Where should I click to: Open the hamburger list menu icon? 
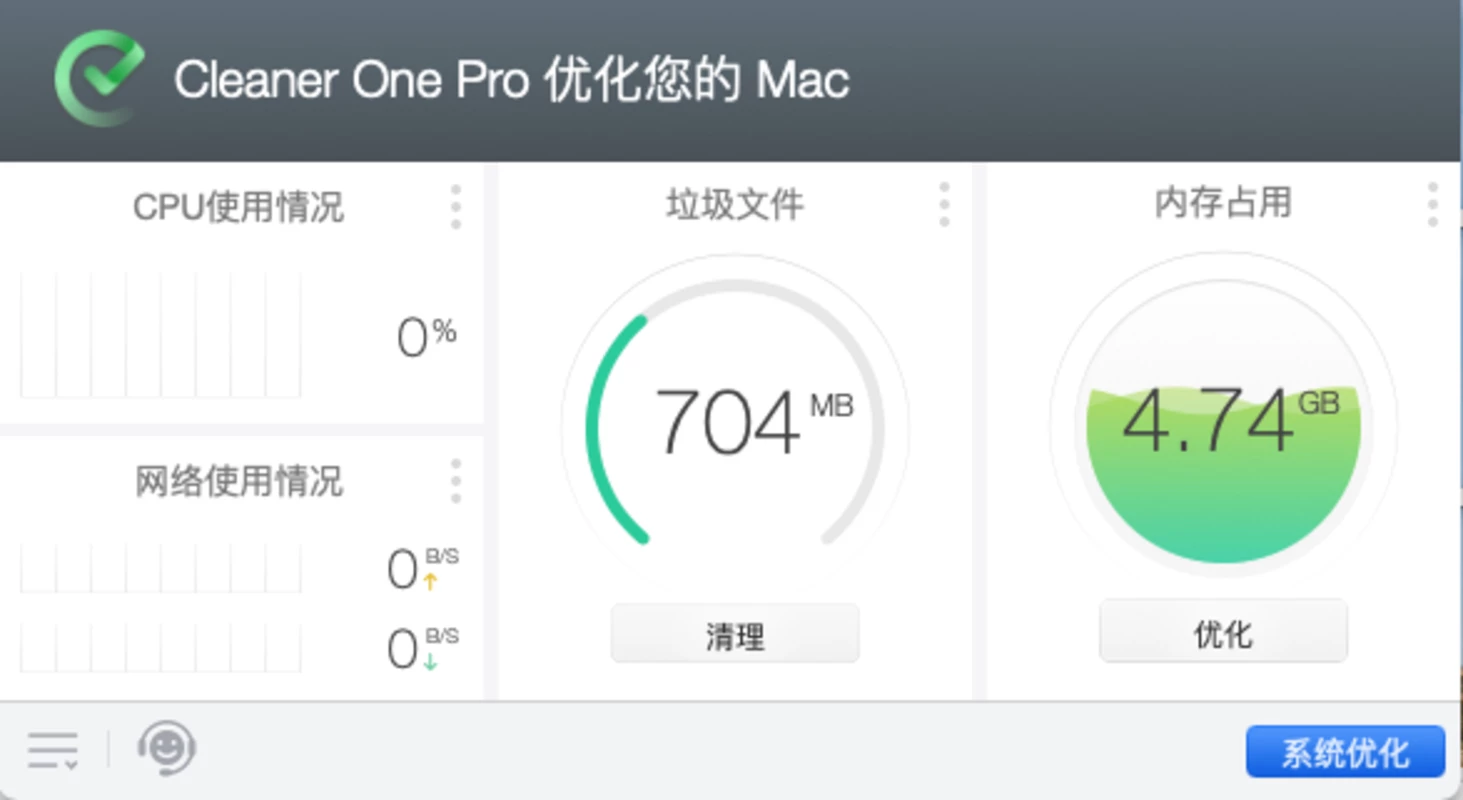(53, 750)
